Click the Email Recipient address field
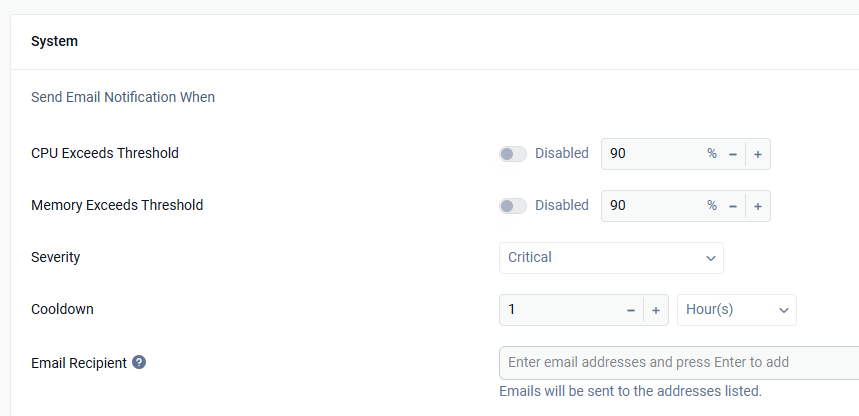 point(679,362)
